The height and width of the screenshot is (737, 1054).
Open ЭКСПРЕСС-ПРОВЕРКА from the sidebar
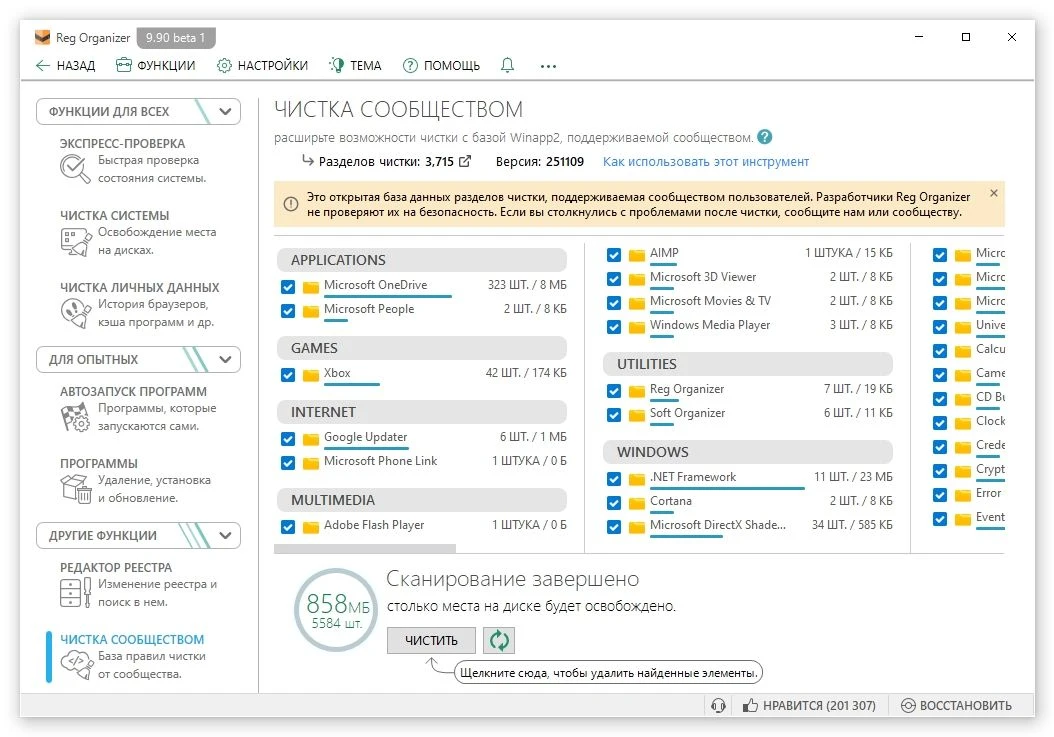(x=122, y=143)
